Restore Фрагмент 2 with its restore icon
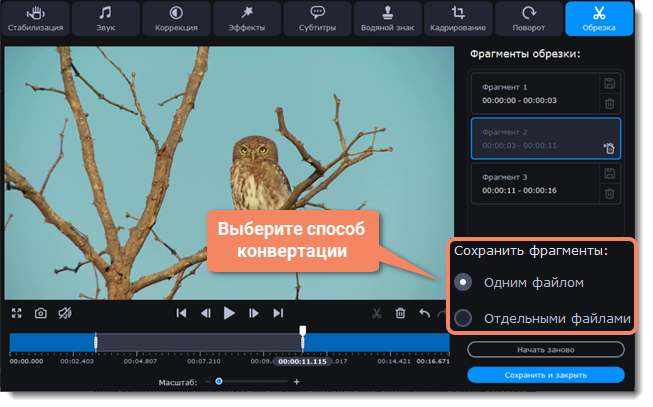Image resolution: width=653 pixels, height=407 pixels. pos(608,148)
